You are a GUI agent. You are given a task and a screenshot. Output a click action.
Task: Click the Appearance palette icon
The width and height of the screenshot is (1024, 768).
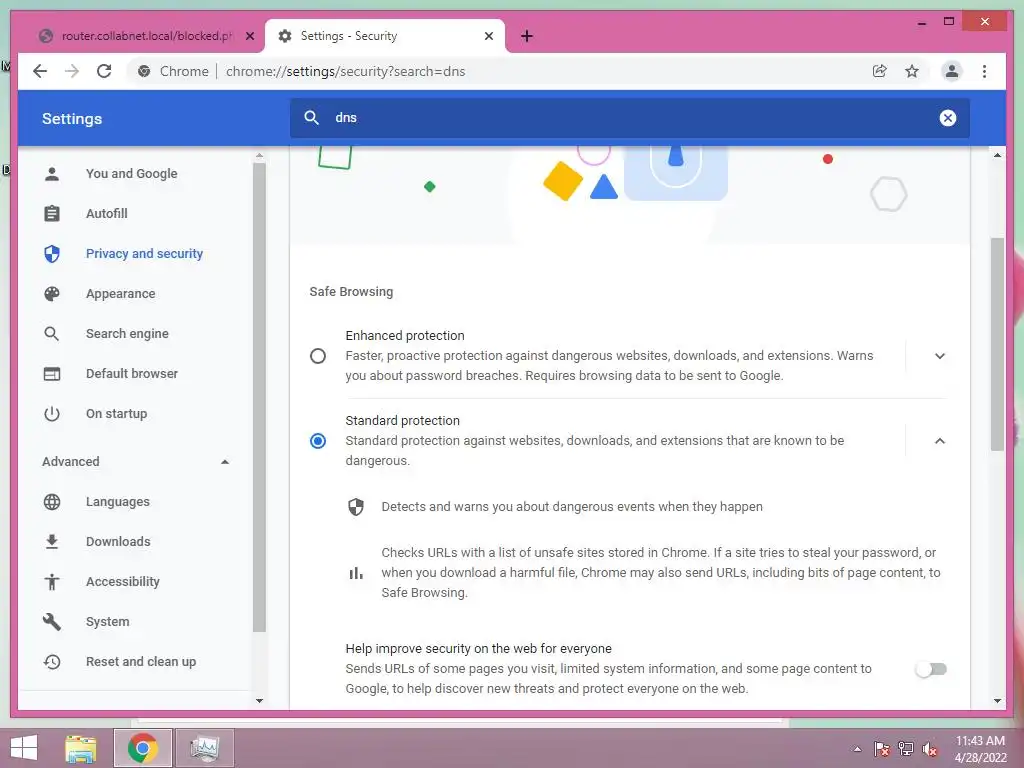pyautogui.click(x=52, y=294)
